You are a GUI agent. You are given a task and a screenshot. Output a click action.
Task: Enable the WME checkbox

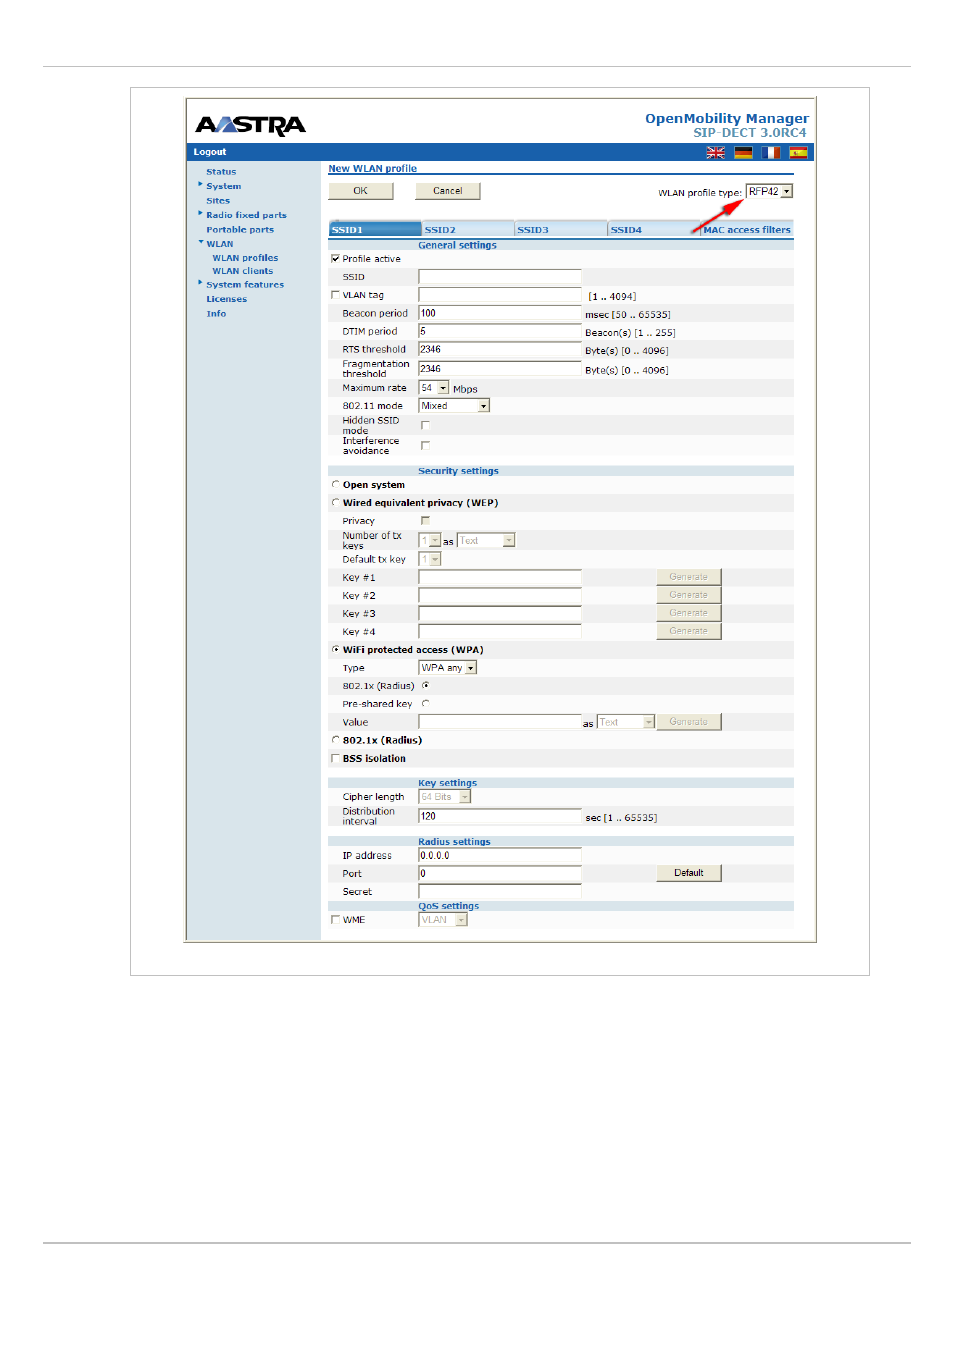pos(335,920)
